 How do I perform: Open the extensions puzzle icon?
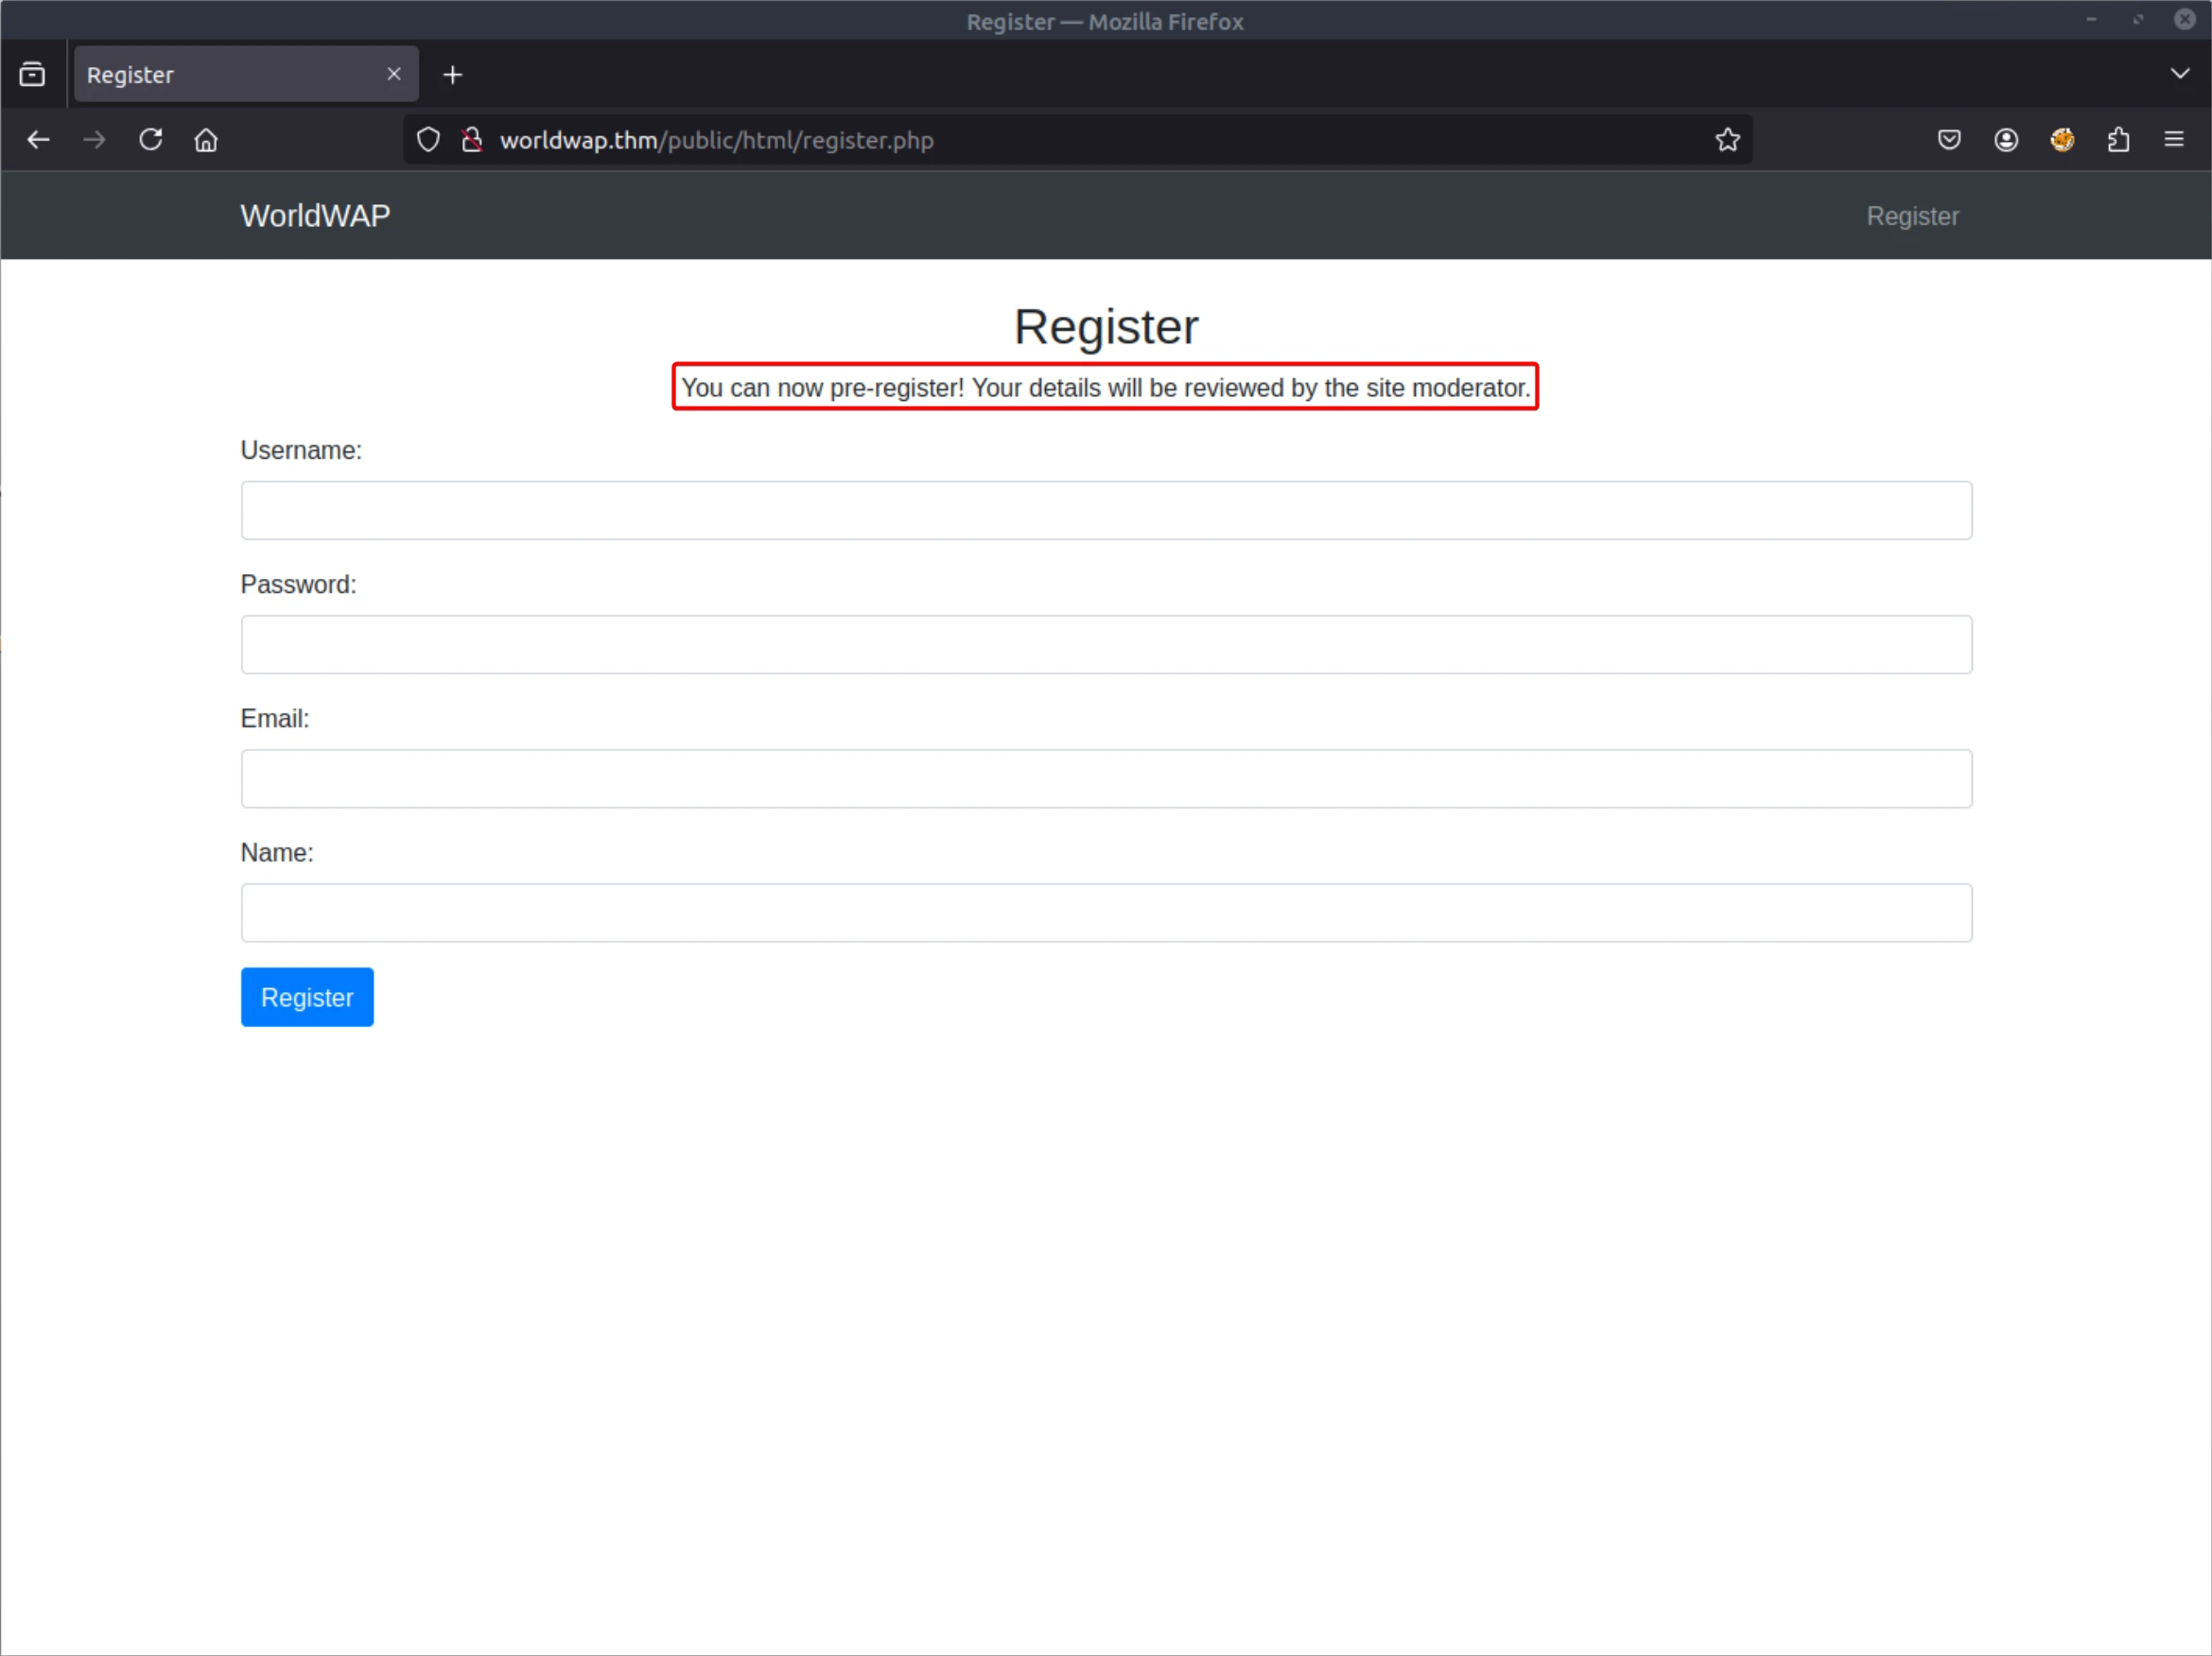point(2118,140)
